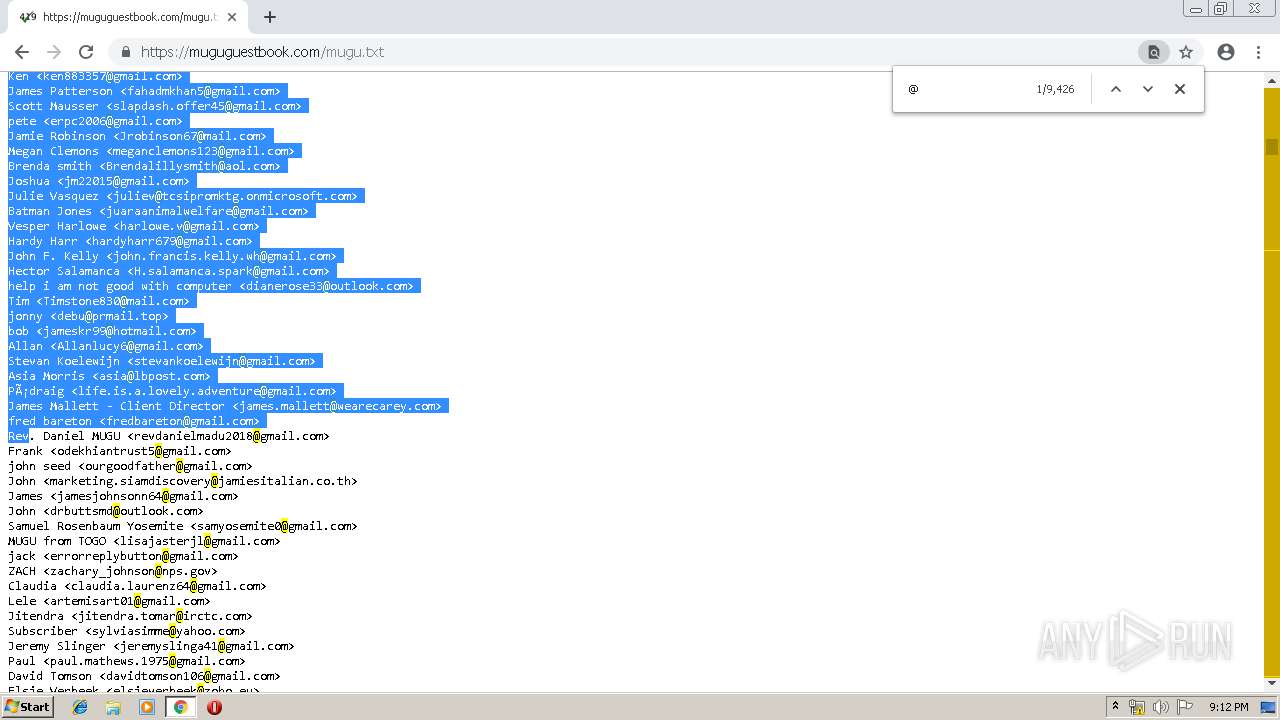1280x720 pixels.
Task: Click the vertical scrollbar thumb
Action: [1272, 147]
